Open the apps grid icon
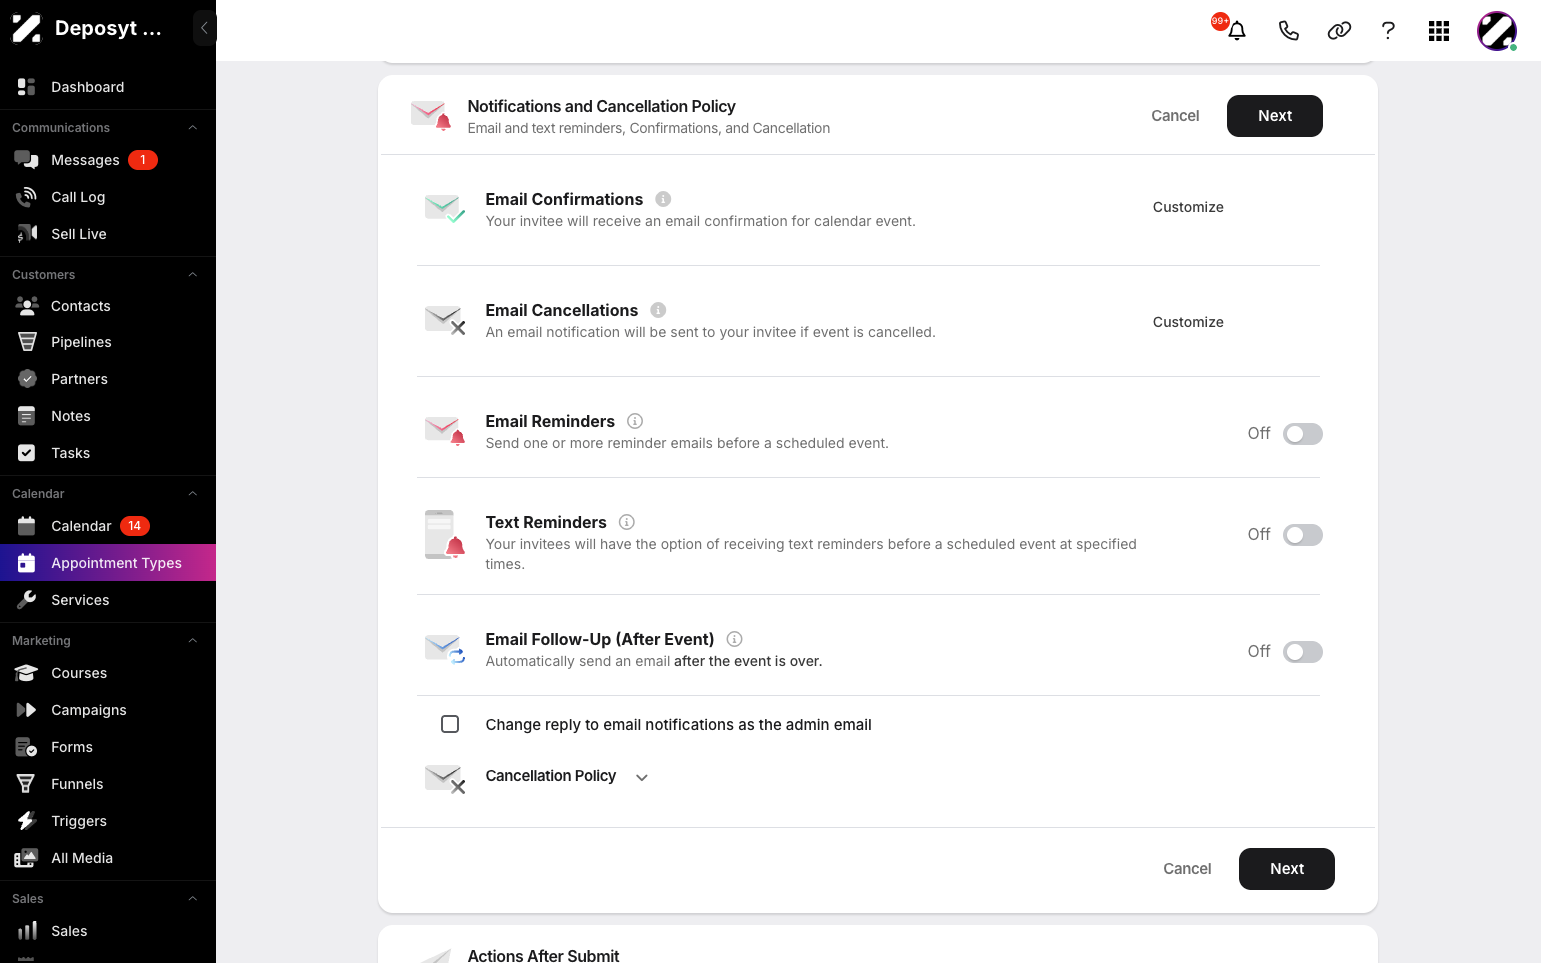This screenshot has width=1541, height=963. 1439,31
